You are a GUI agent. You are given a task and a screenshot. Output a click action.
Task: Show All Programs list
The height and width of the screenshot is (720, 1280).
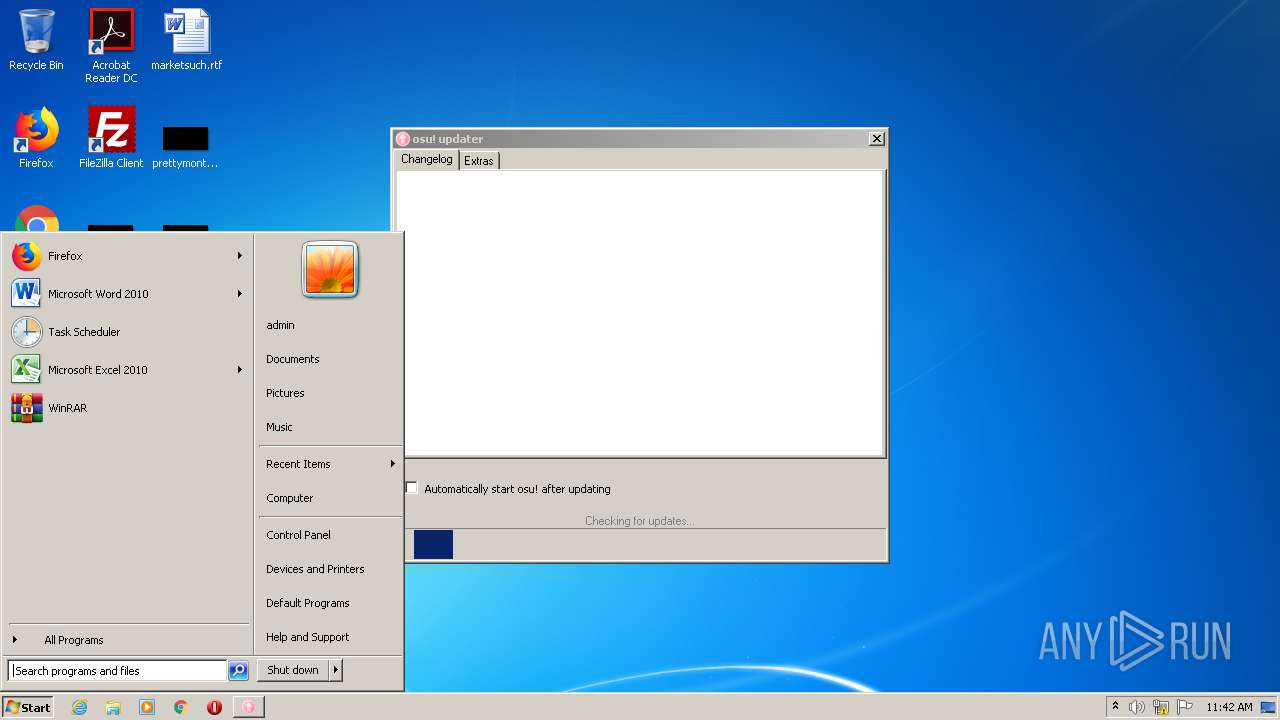(128, 640)
